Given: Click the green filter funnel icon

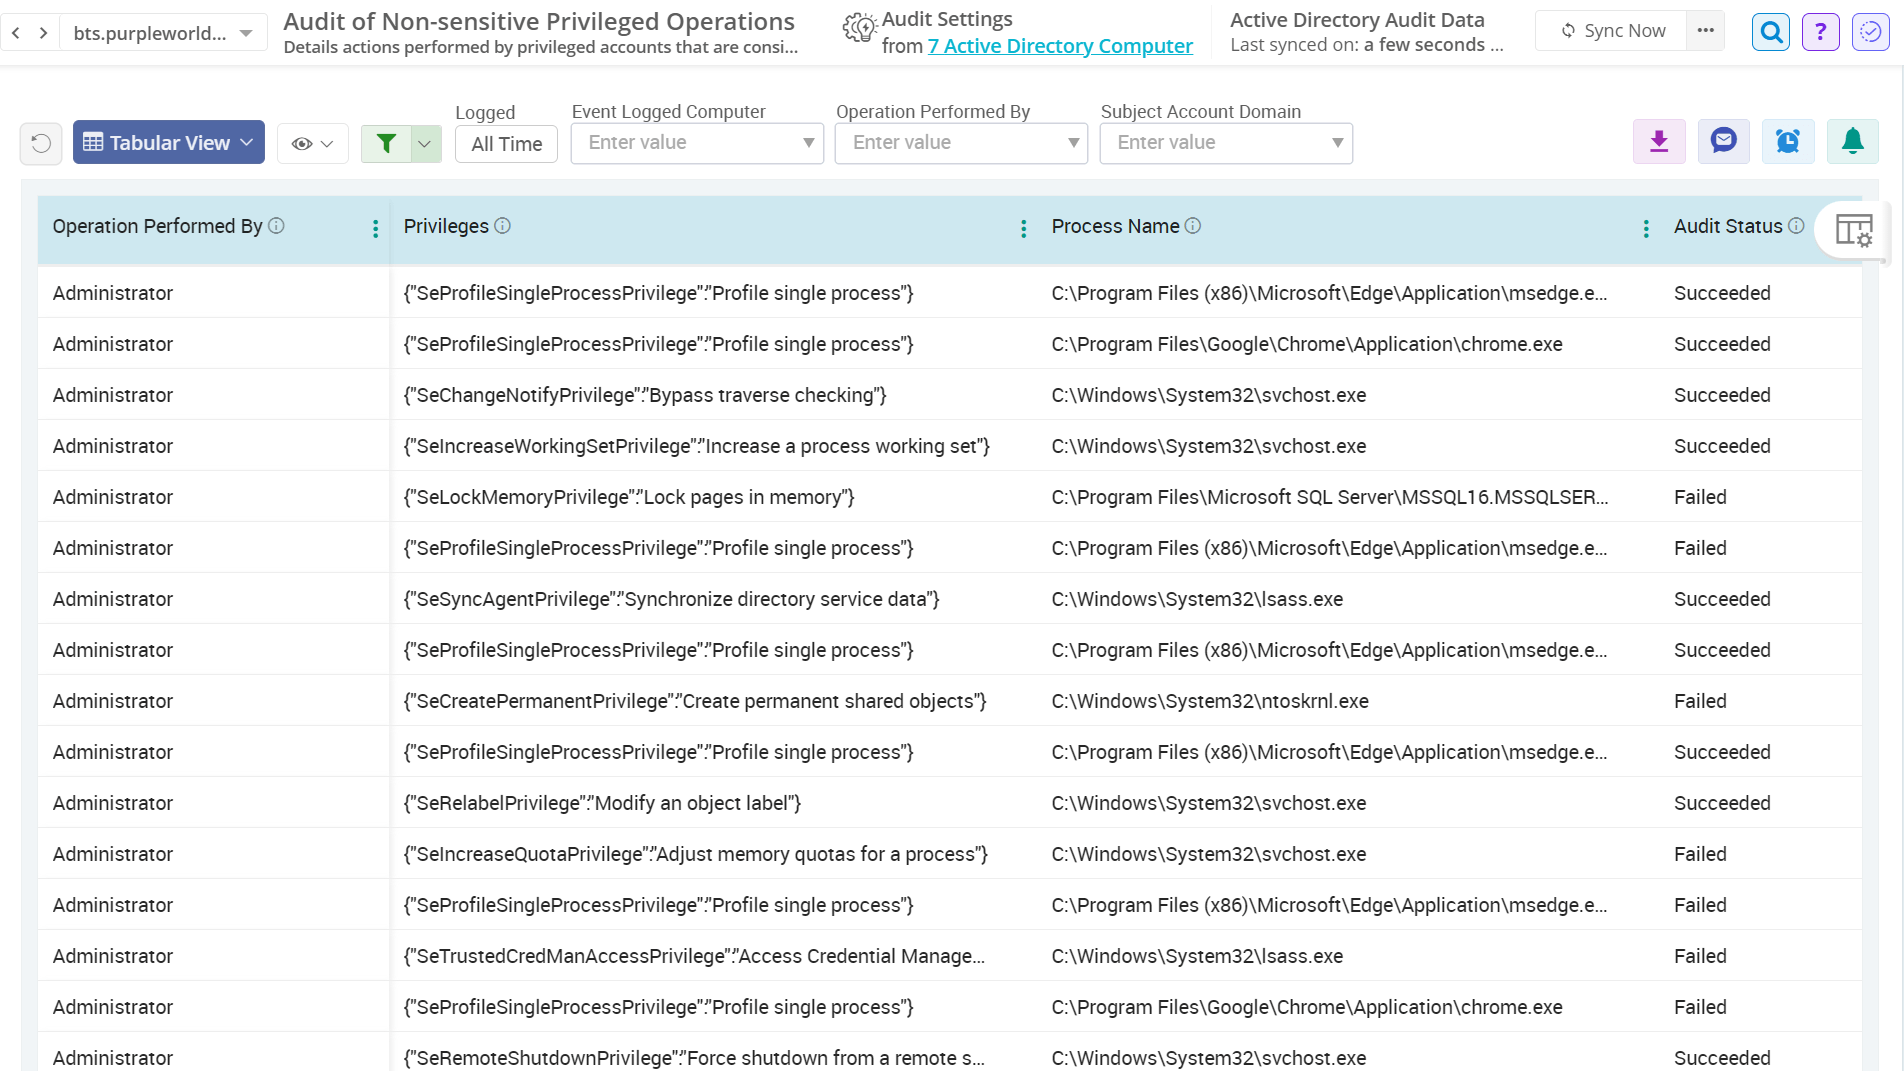Looking at the screenshot, I should click(386, 143).
